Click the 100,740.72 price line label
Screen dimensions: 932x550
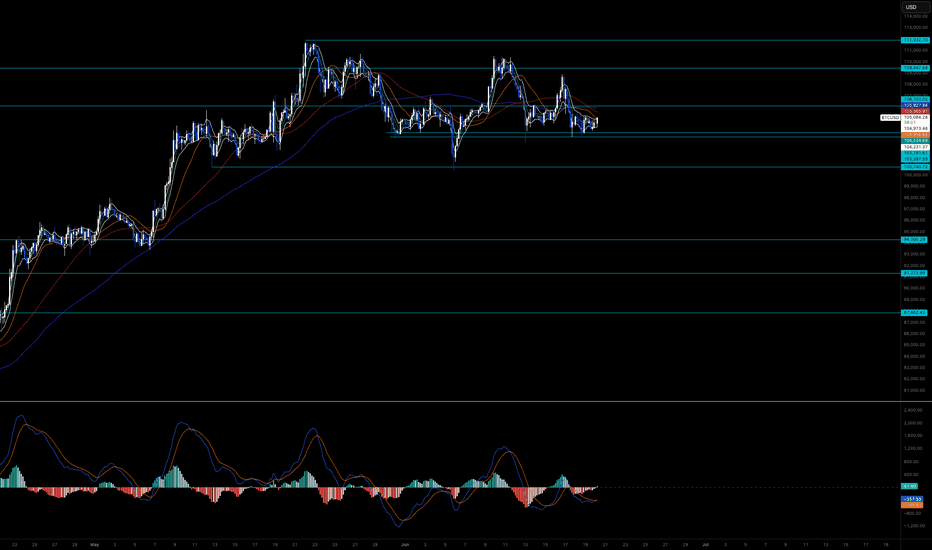click(915, 167)
